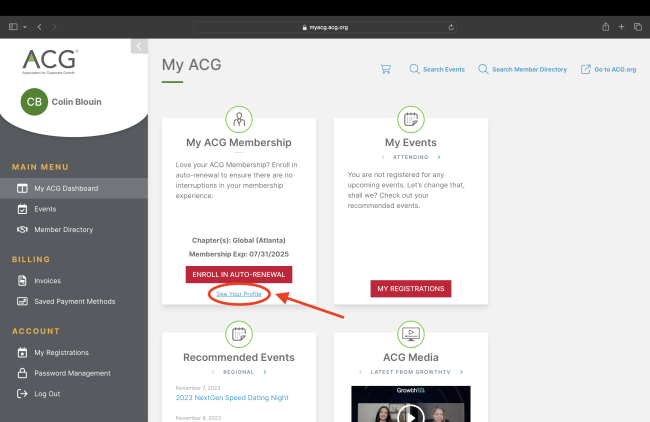Collapse the sidebar with the arrow tab
Image resolution: width=650 pixels, height=422 pixels.
139,46
